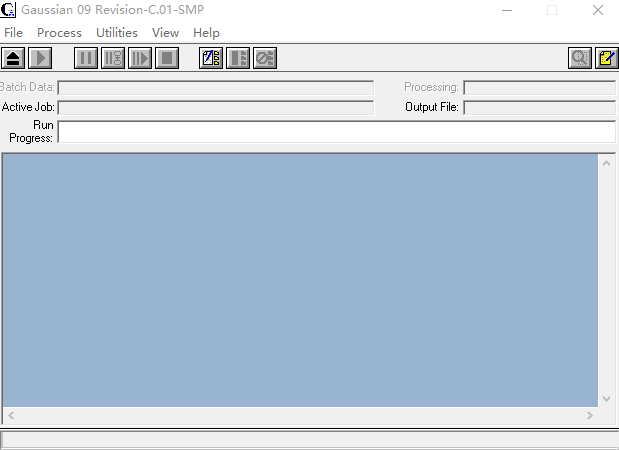Click the Active Job field

[x=216, y=107]
